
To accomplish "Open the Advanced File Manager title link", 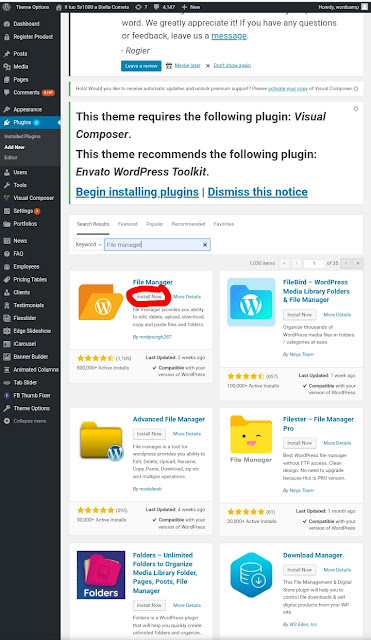I will [x=169, y=419].
